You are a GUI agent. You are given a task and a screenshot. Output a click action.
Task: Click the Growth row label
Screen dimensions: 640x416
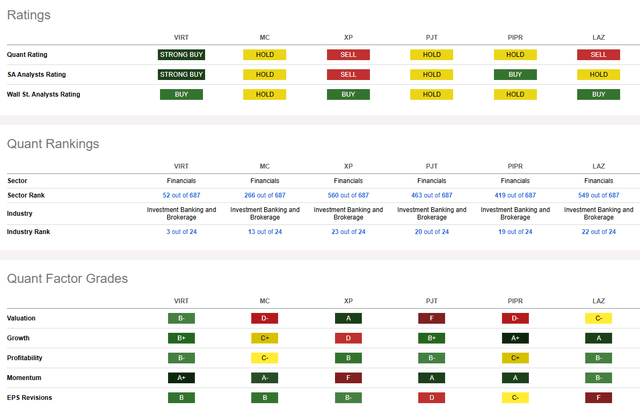pos(18,338)
